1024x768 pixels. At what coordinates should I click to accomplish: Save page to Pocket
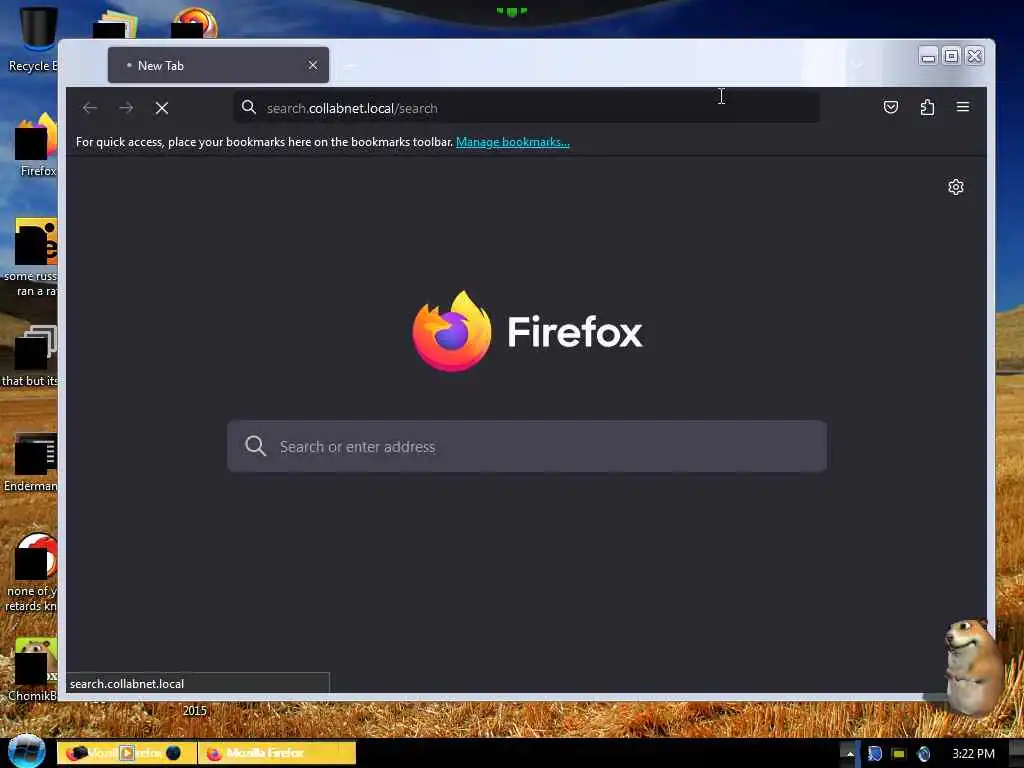[x=891, y=107]
